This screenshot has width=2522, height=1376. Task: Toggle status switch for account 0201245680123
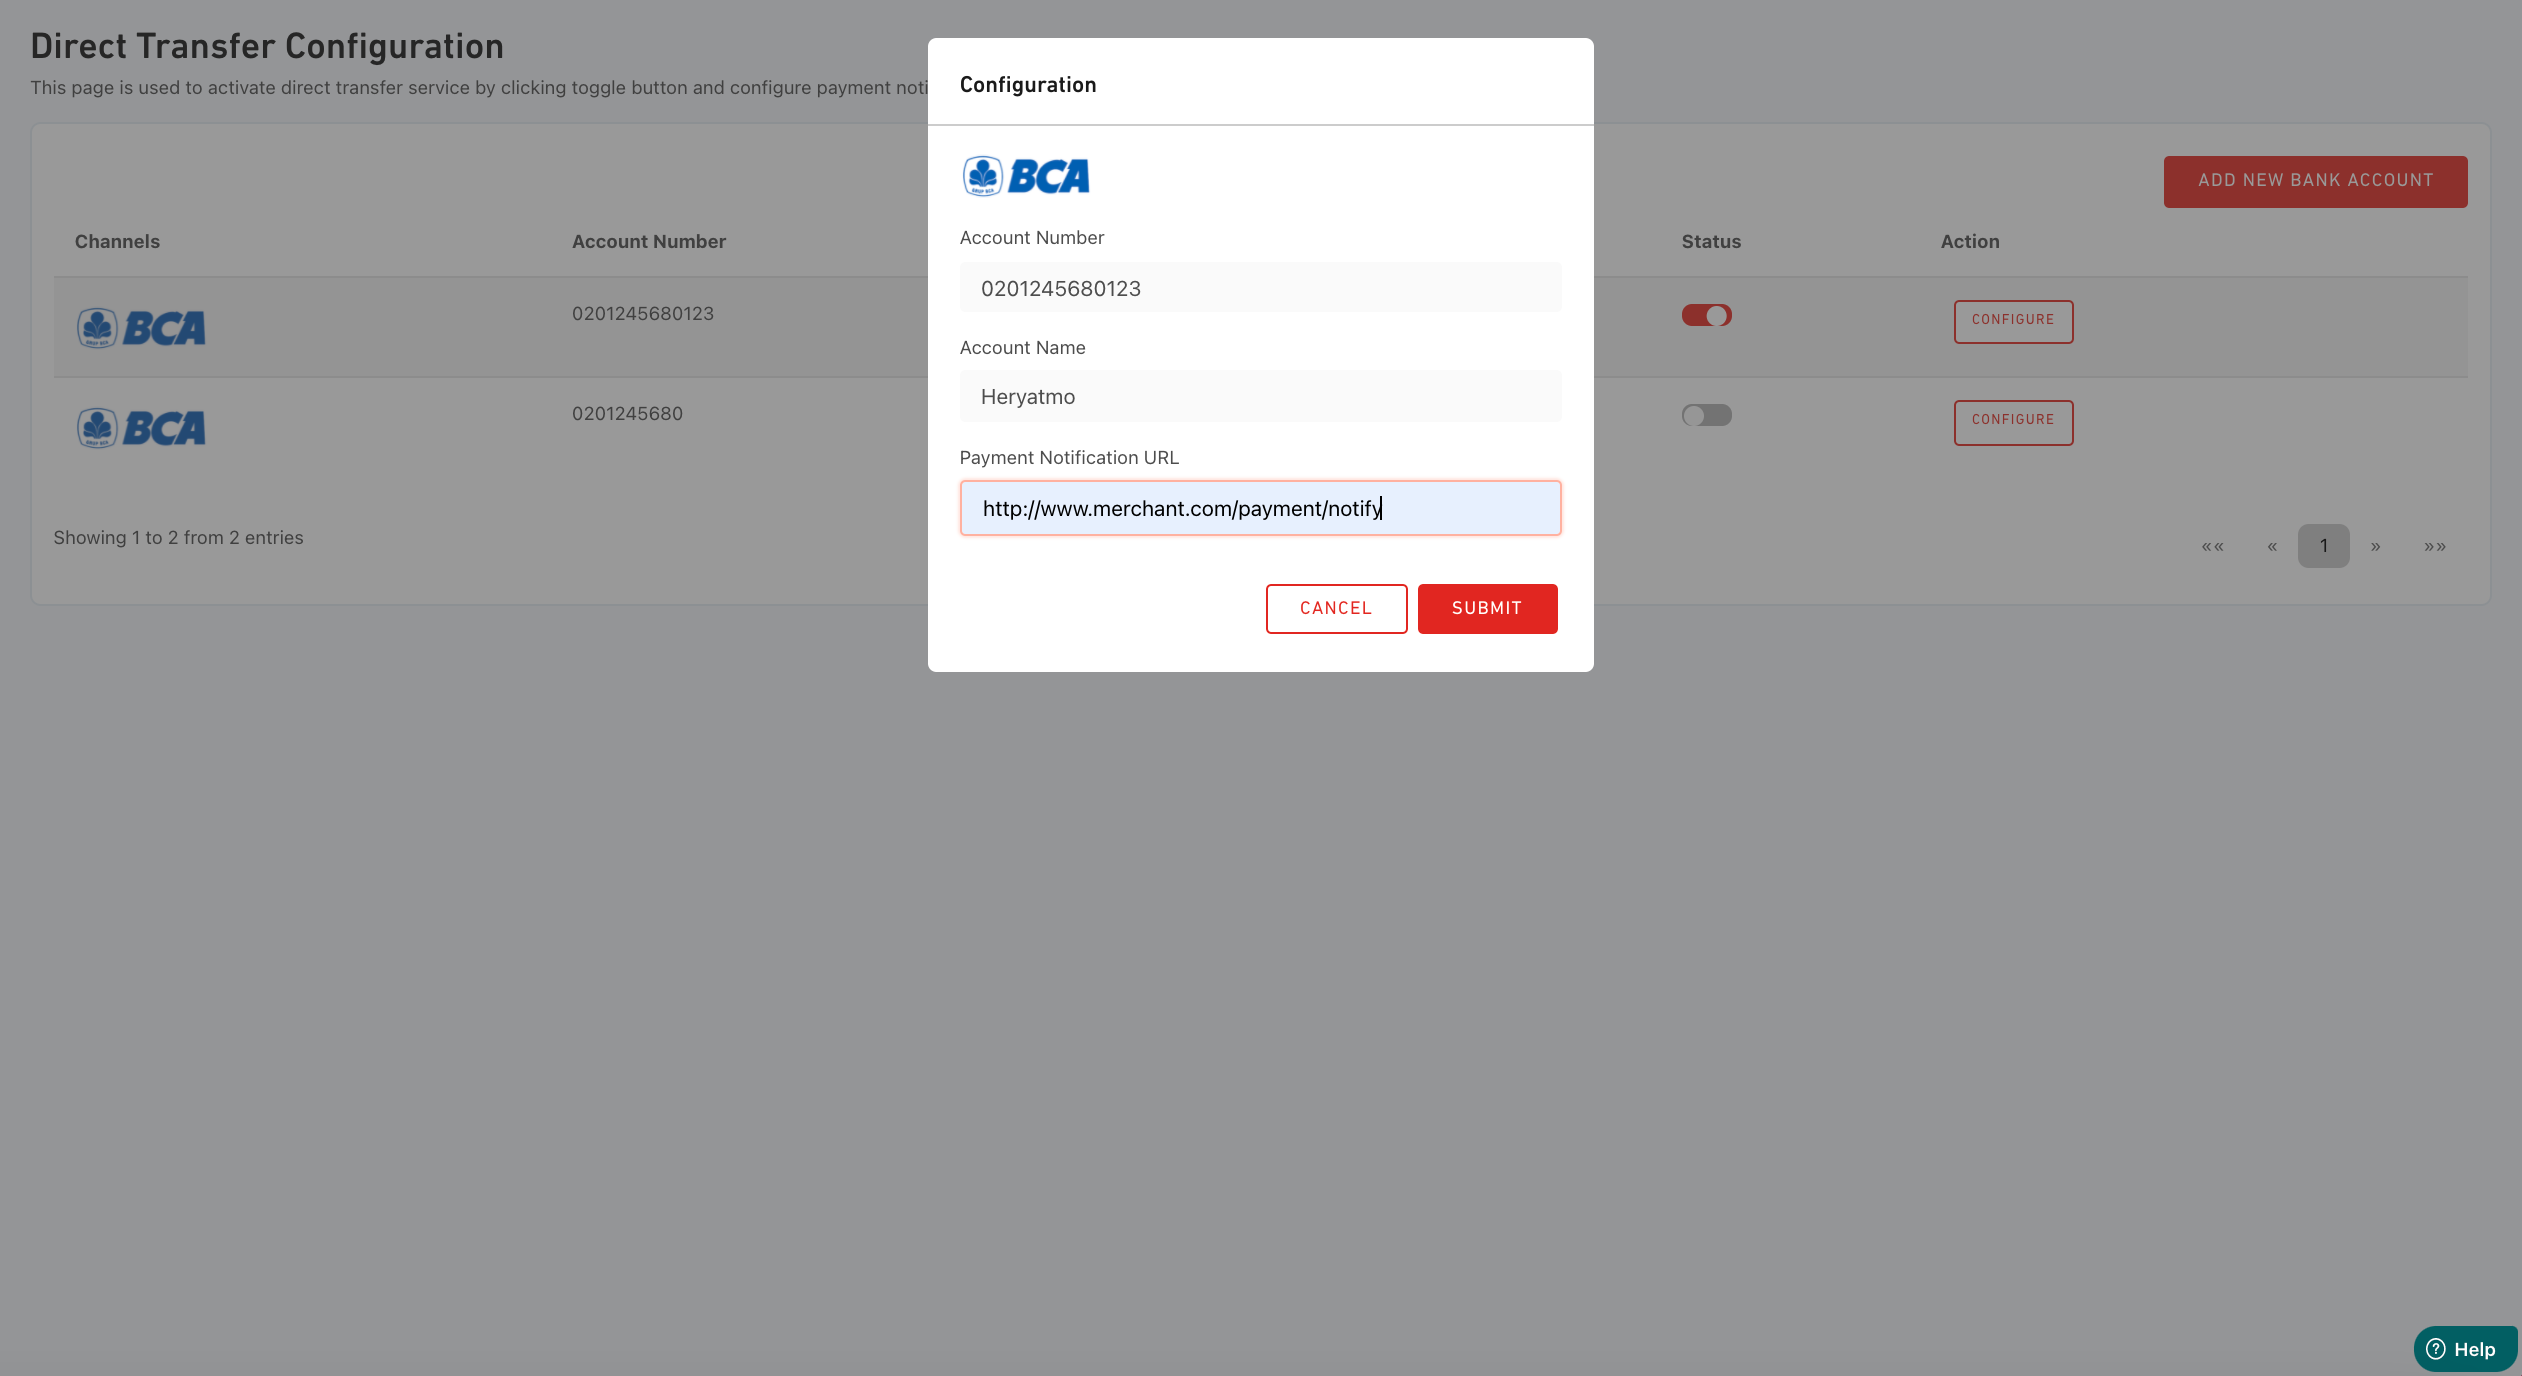(x=1706, y=316)
